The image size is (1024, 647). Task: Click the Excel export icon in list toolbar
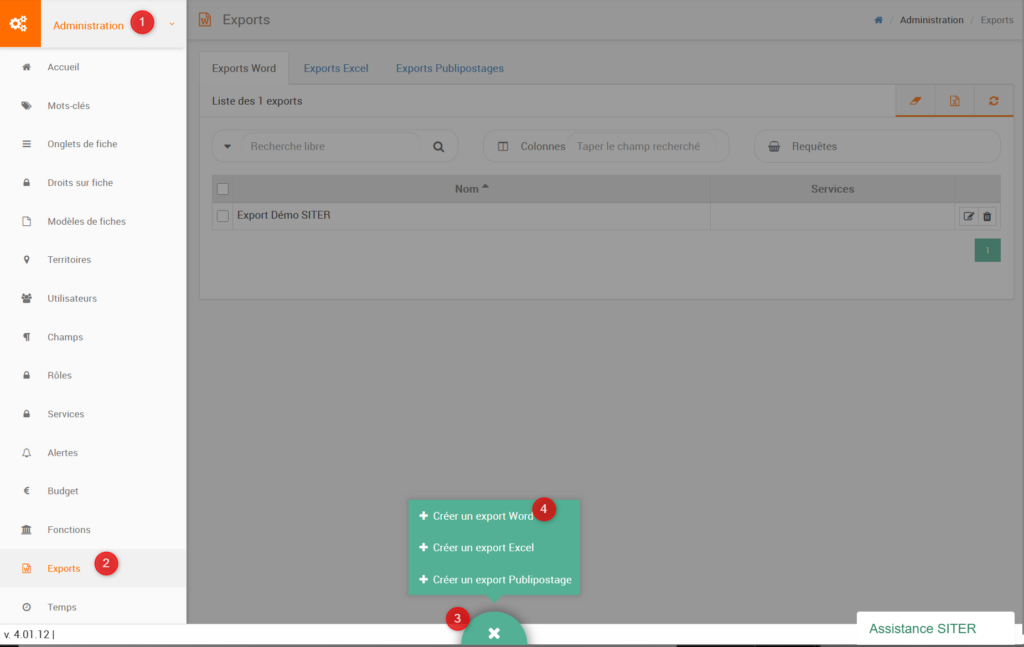pos(955,101)
